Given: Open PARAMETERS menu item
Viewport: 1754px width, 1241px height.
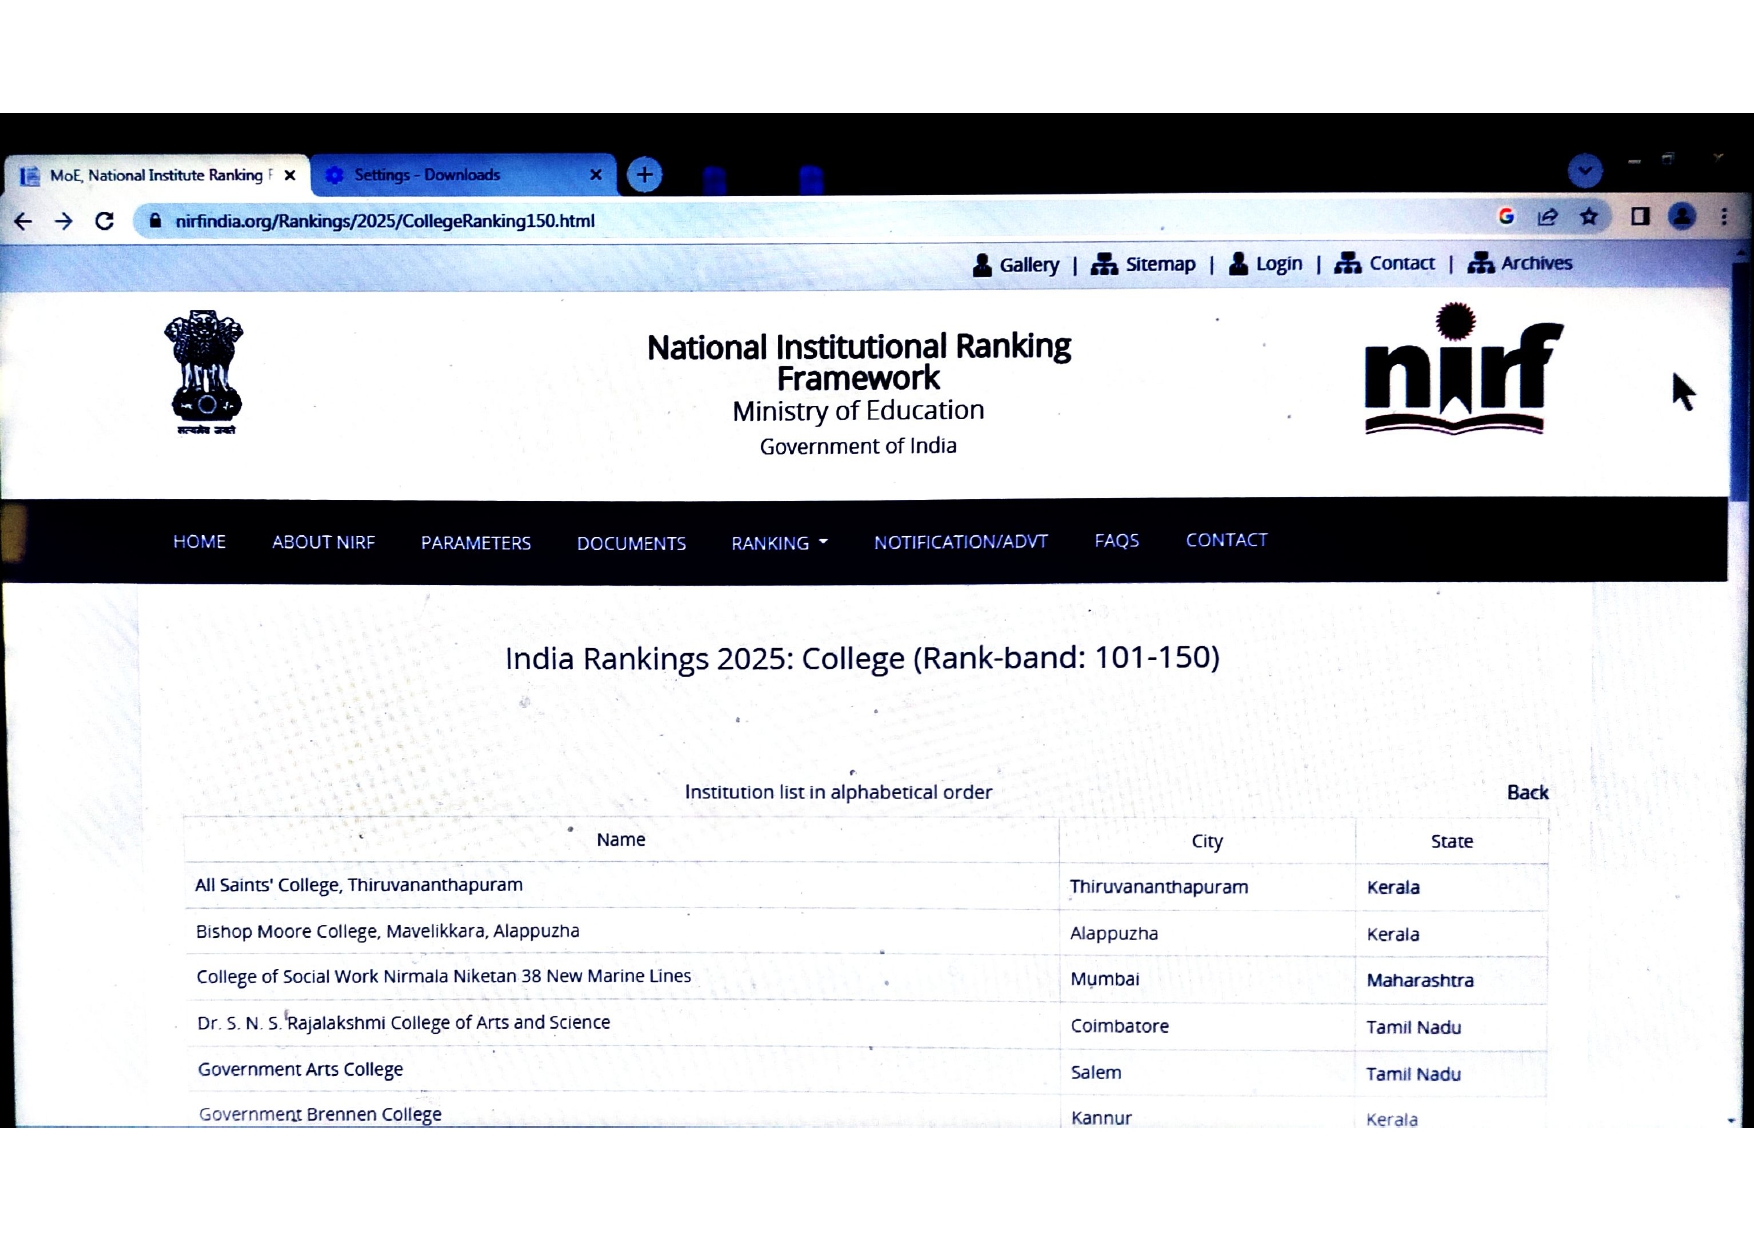Looking at the screenshot, I should [476, 543].
